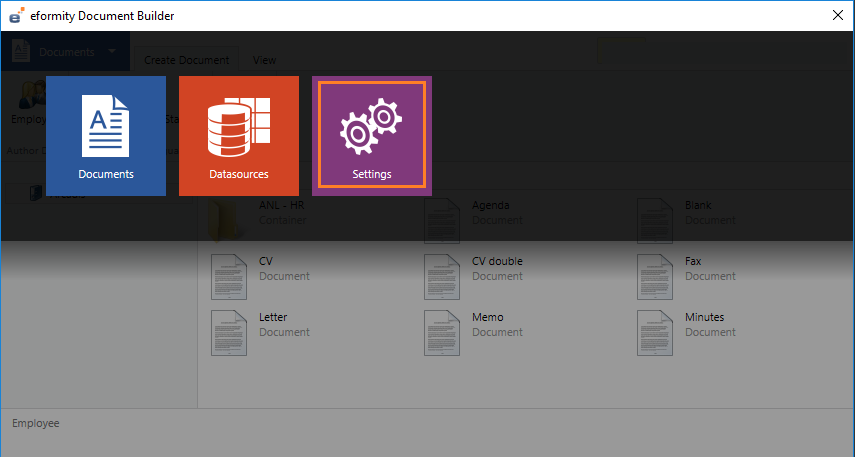855x457 pixels.
Task: Click the Employee ribbon icon
Action: (x=32, y=94)
